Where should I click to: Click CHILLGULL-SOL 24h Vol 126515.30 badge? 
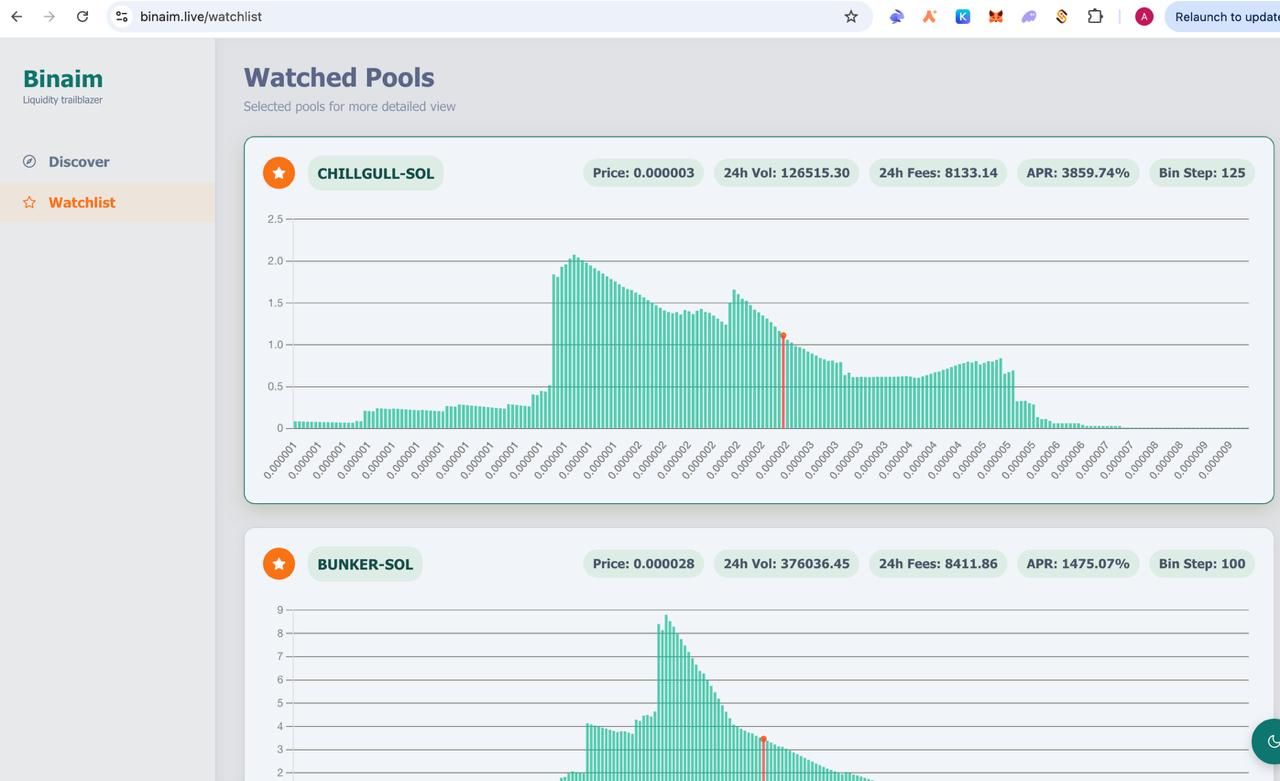pos(786,173)
